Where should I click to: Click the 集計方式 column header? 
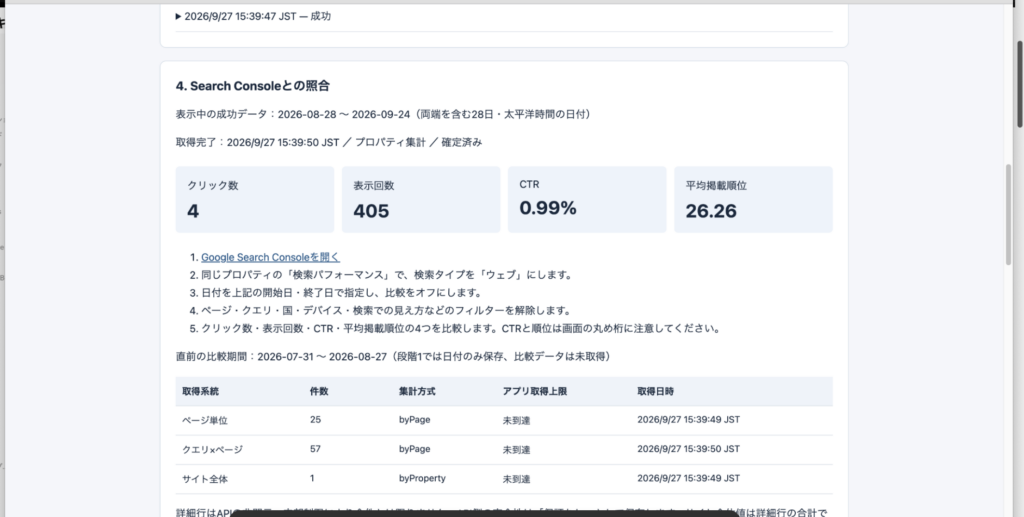coord(417,392)
